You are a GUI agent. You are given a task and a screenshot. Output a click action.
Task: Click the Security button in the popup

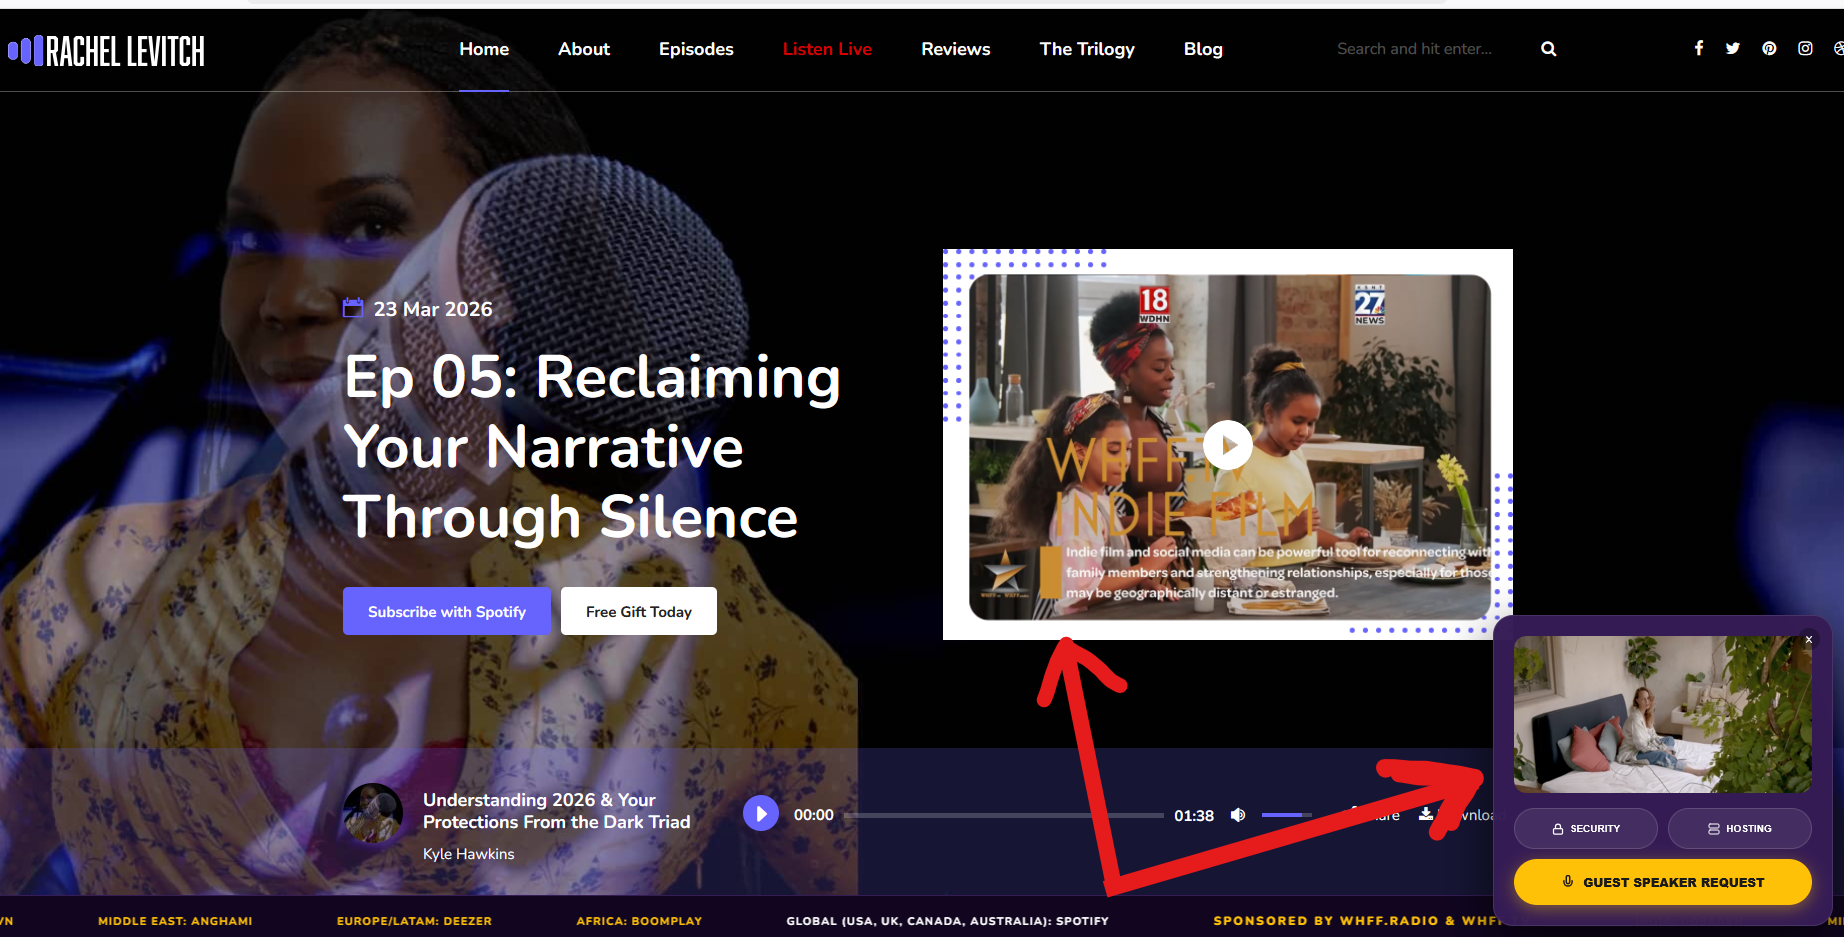click(x=1585, y=828)
